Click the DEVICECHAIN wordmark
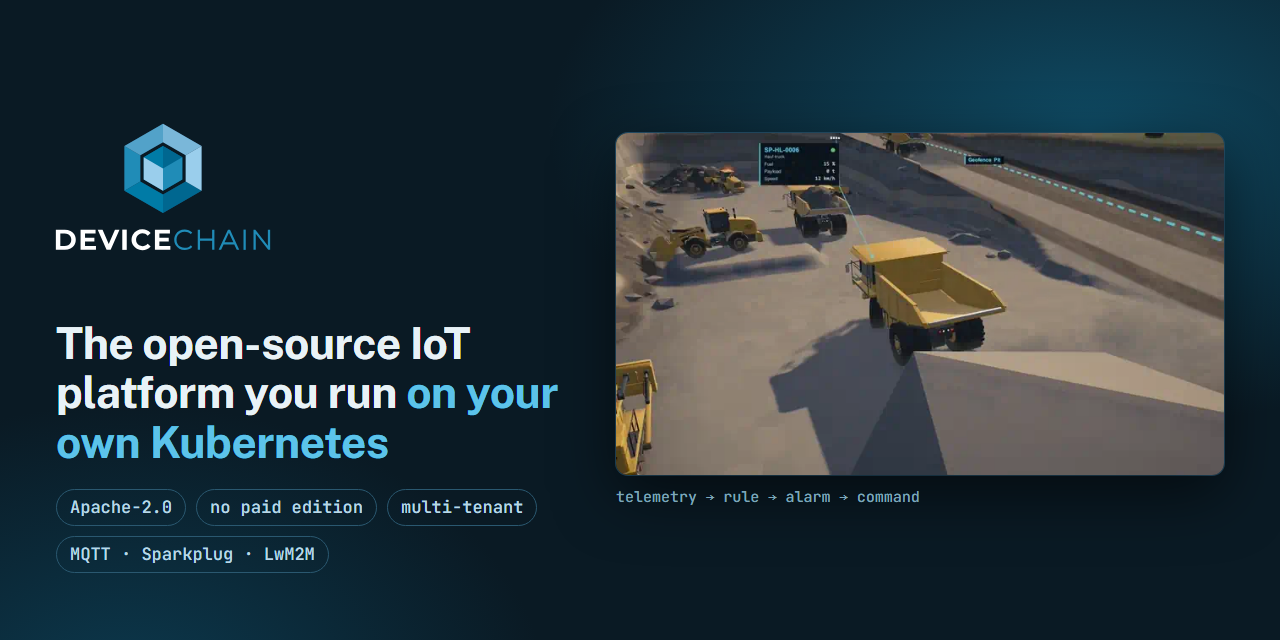Viewport: 1280px width, 640px height. click(163, 240)
